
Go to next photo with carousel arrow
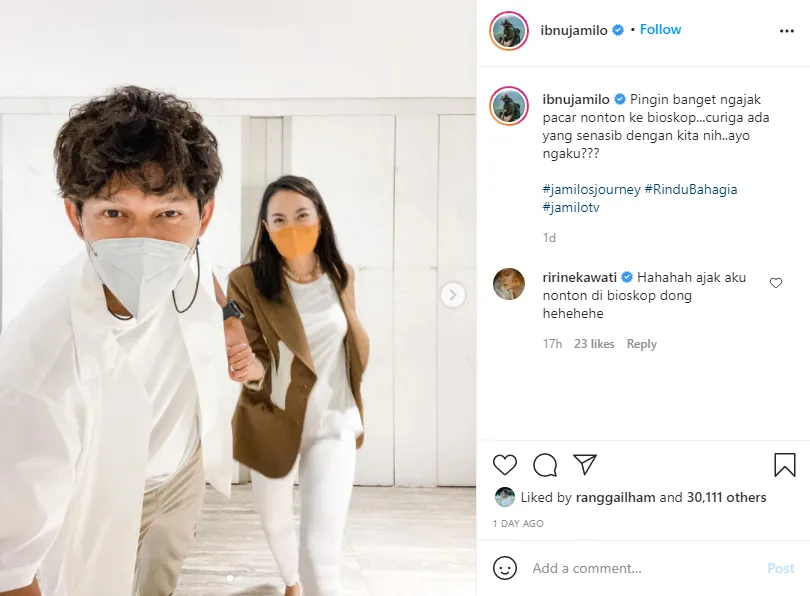point(453,295)
